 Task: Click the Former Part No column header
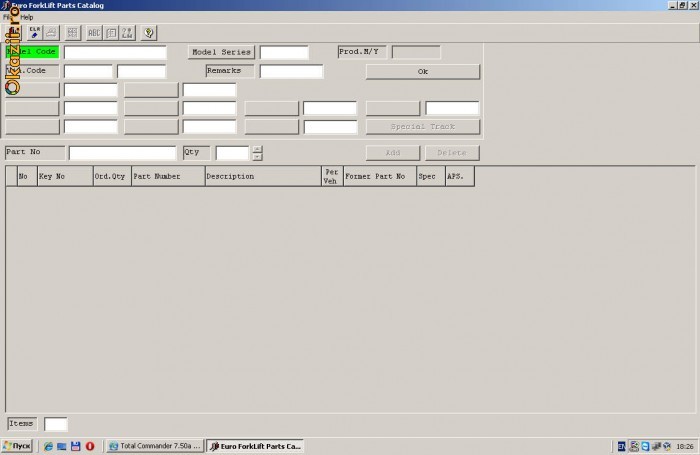[x=379, y=176]
